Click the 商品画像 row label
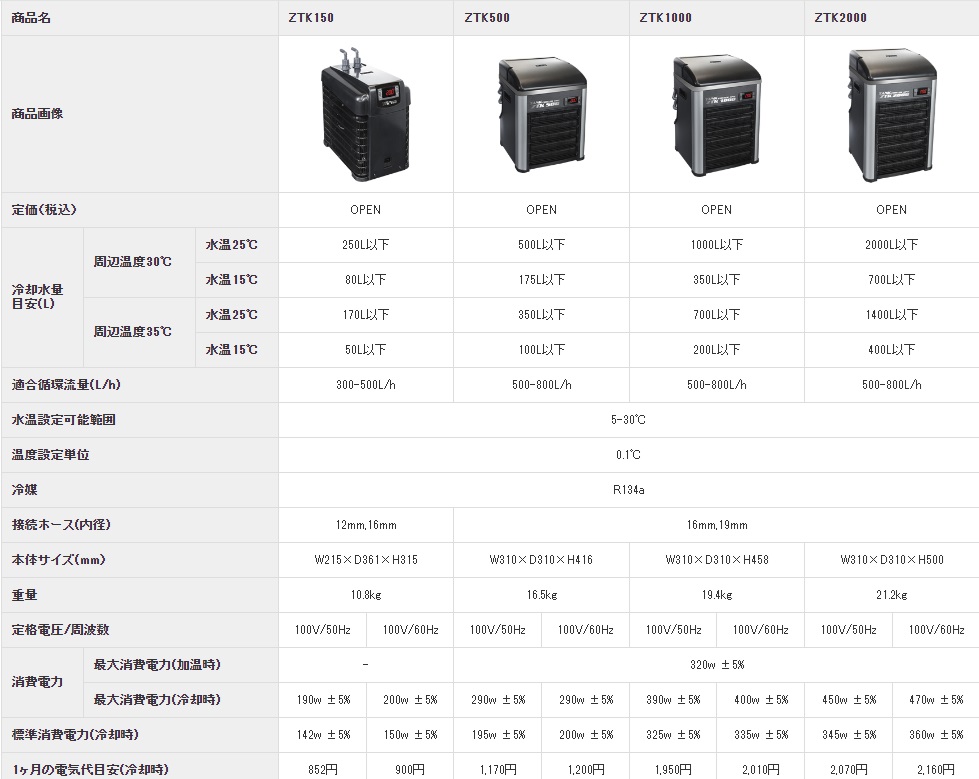979x779 pixels. [x=37, y=114]
